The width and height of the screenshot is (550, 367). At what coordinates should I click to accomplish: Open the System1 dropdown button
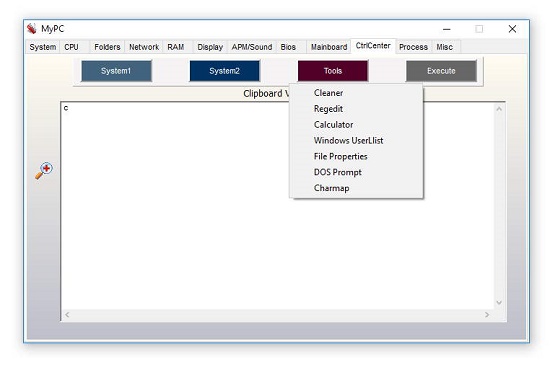(x=116, y=71)
